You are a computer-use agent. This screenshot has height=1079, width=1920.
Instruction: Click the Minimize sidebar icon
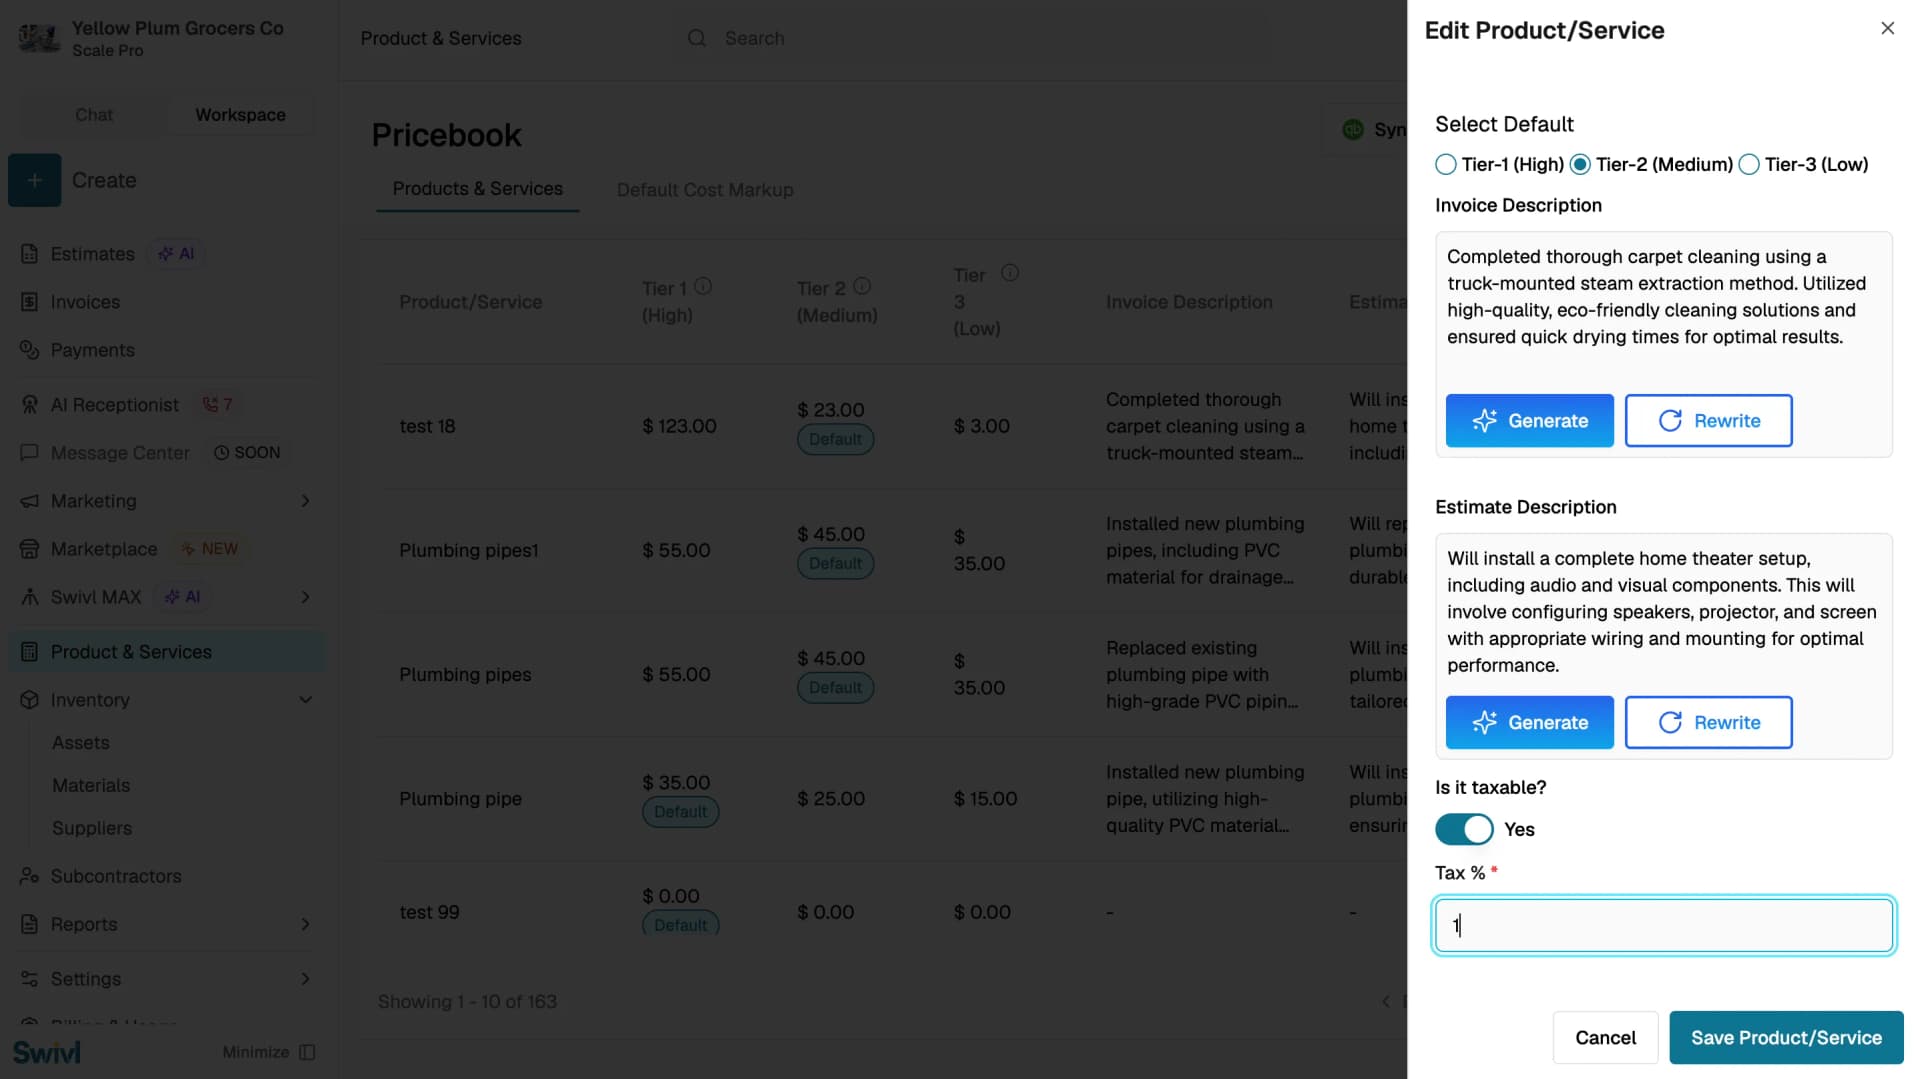tap(308, 1052)
